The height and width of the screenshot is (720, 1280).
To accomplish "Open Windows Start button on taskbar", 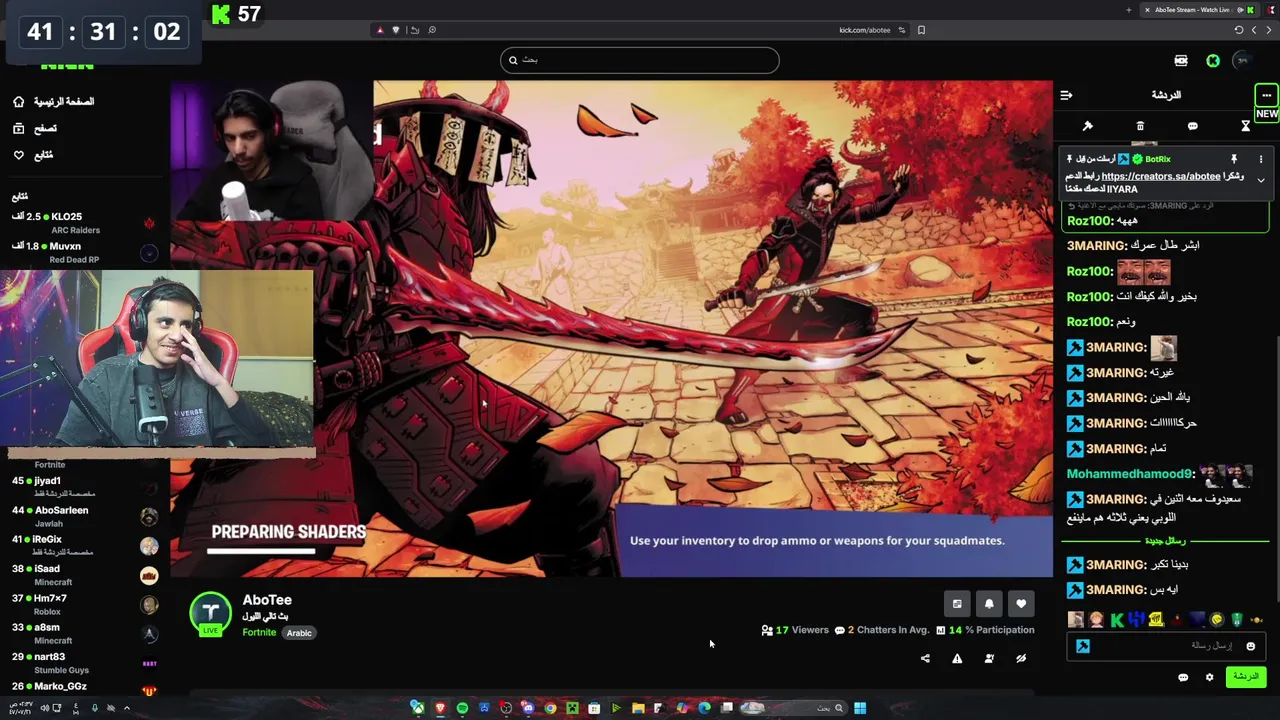I will click(860, 708).
